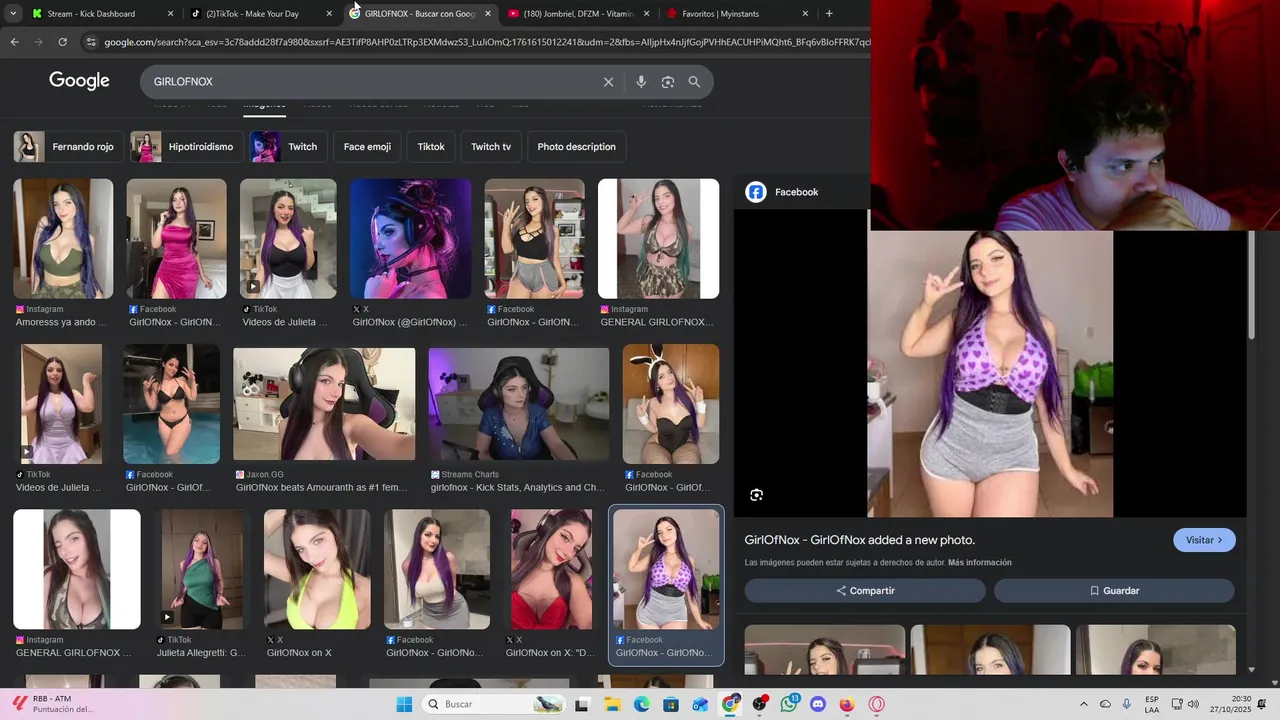
Task: Click the Google logo
Action: (79, 81)
